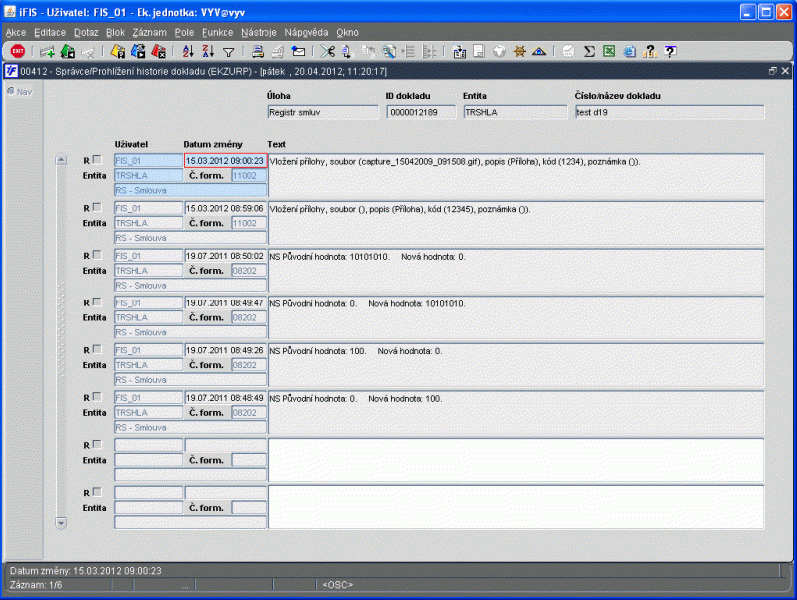
Task: Open the Okno menu
Action: click(x=347, y=33)
